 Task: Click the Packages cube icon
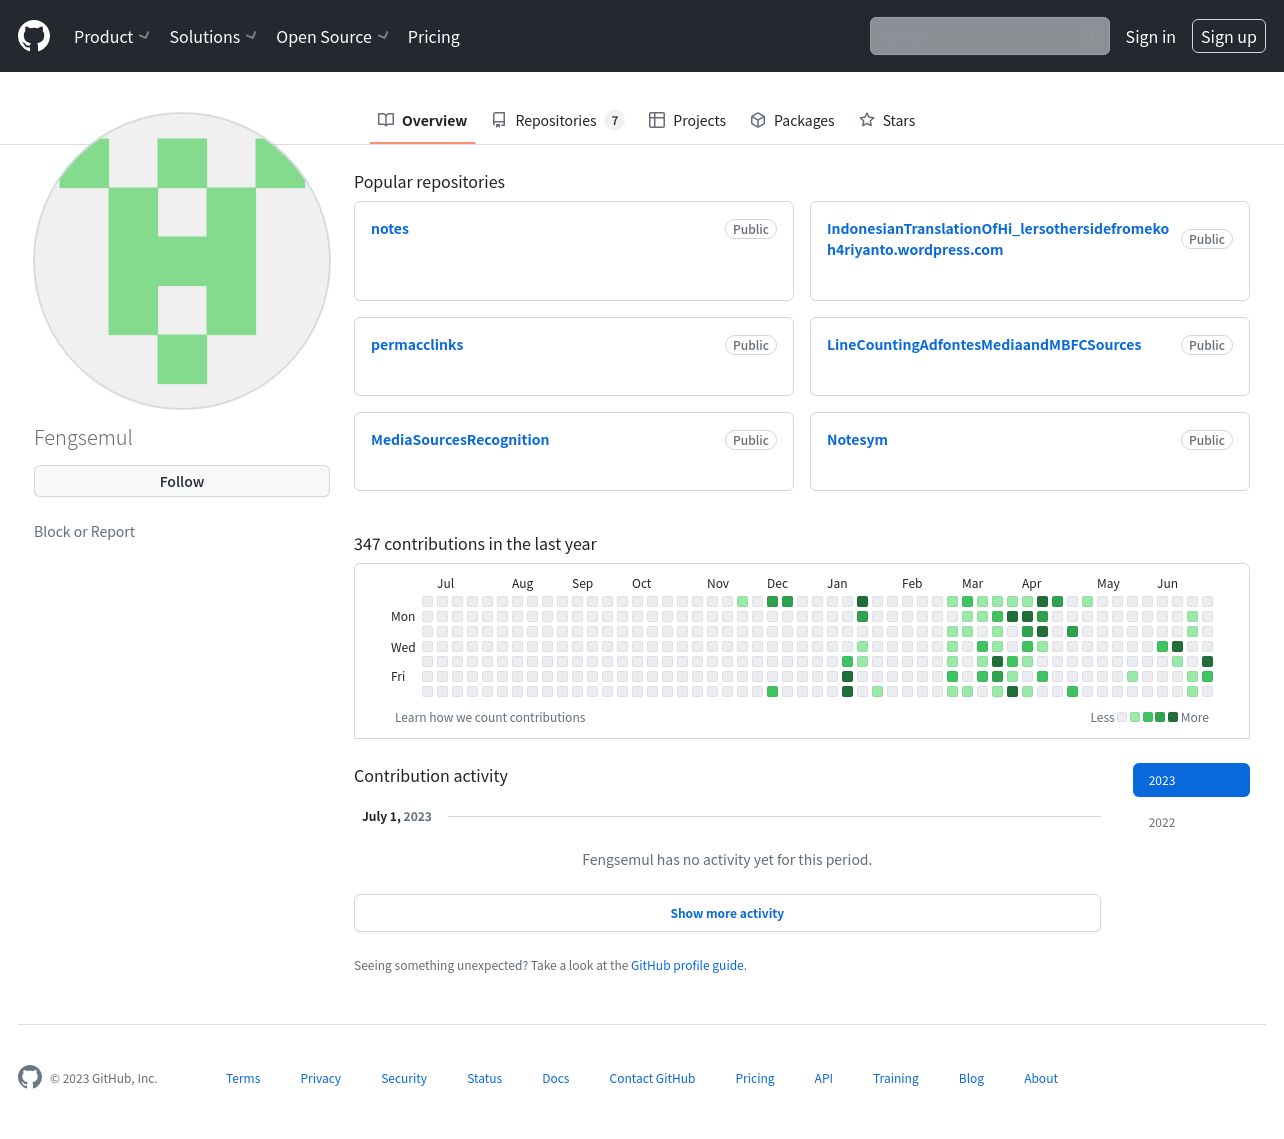tap(758, 120)
